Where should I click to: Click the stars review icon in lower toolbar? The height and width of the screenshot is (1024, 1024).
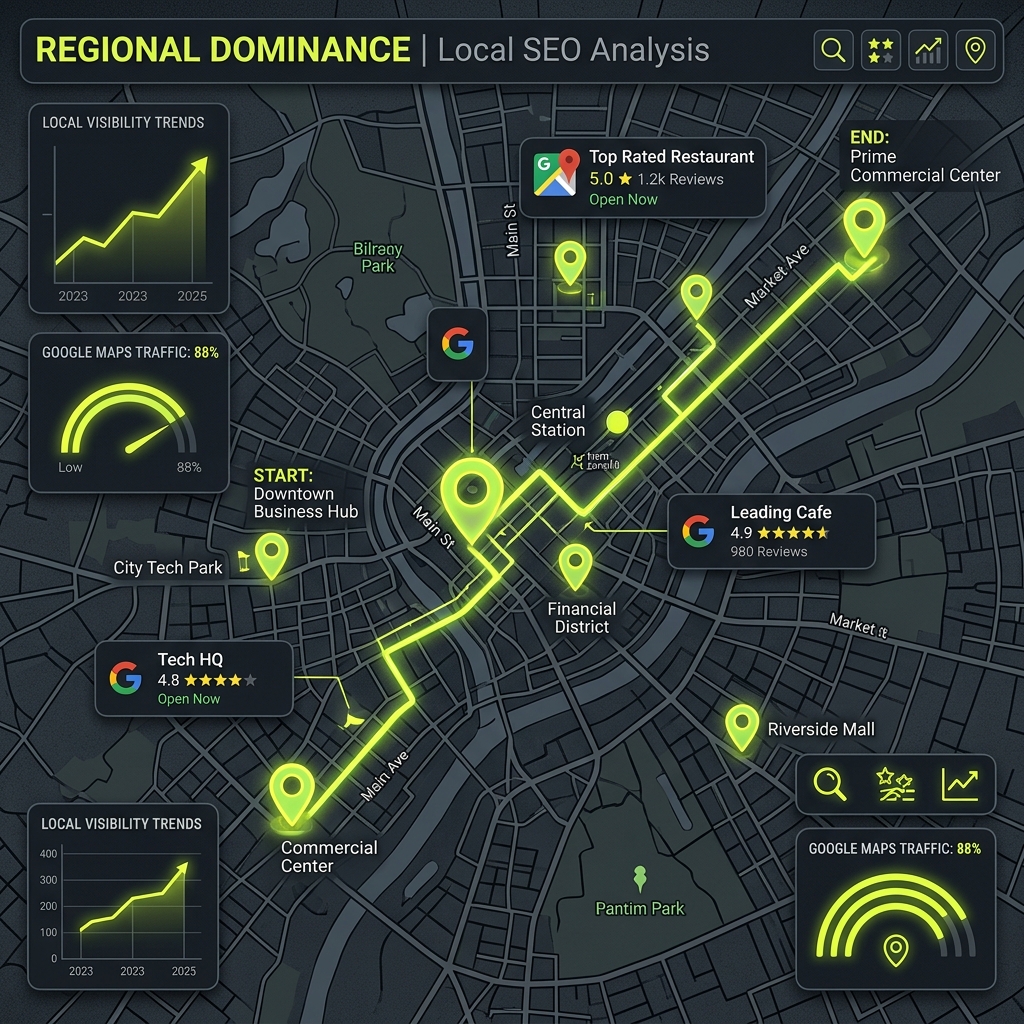point(895,784)
